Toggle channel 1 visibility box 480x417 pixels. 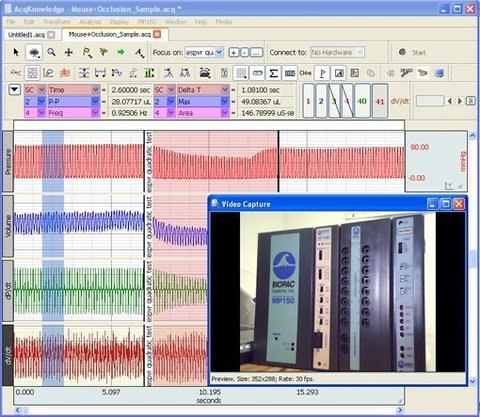tap(308, 101)
